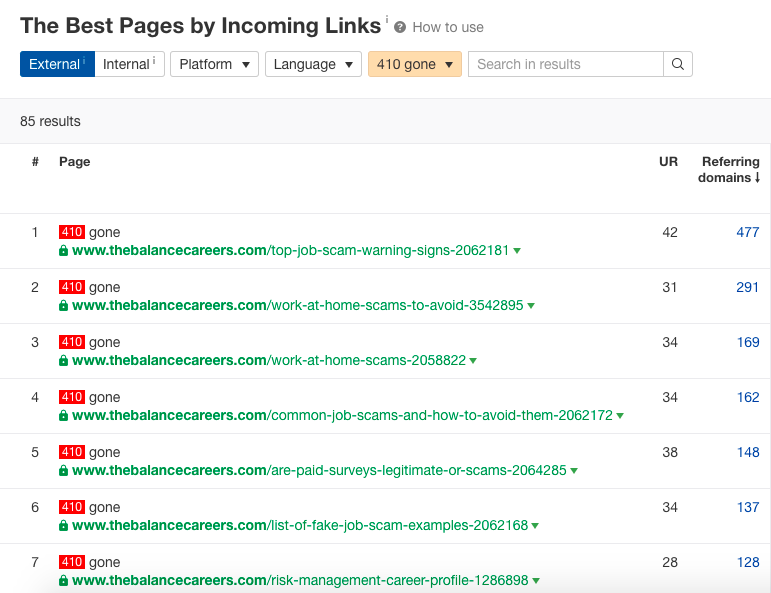The image size is (771, 593).
Task: Sort by Referring domains column header
Action: coord(729,170)
